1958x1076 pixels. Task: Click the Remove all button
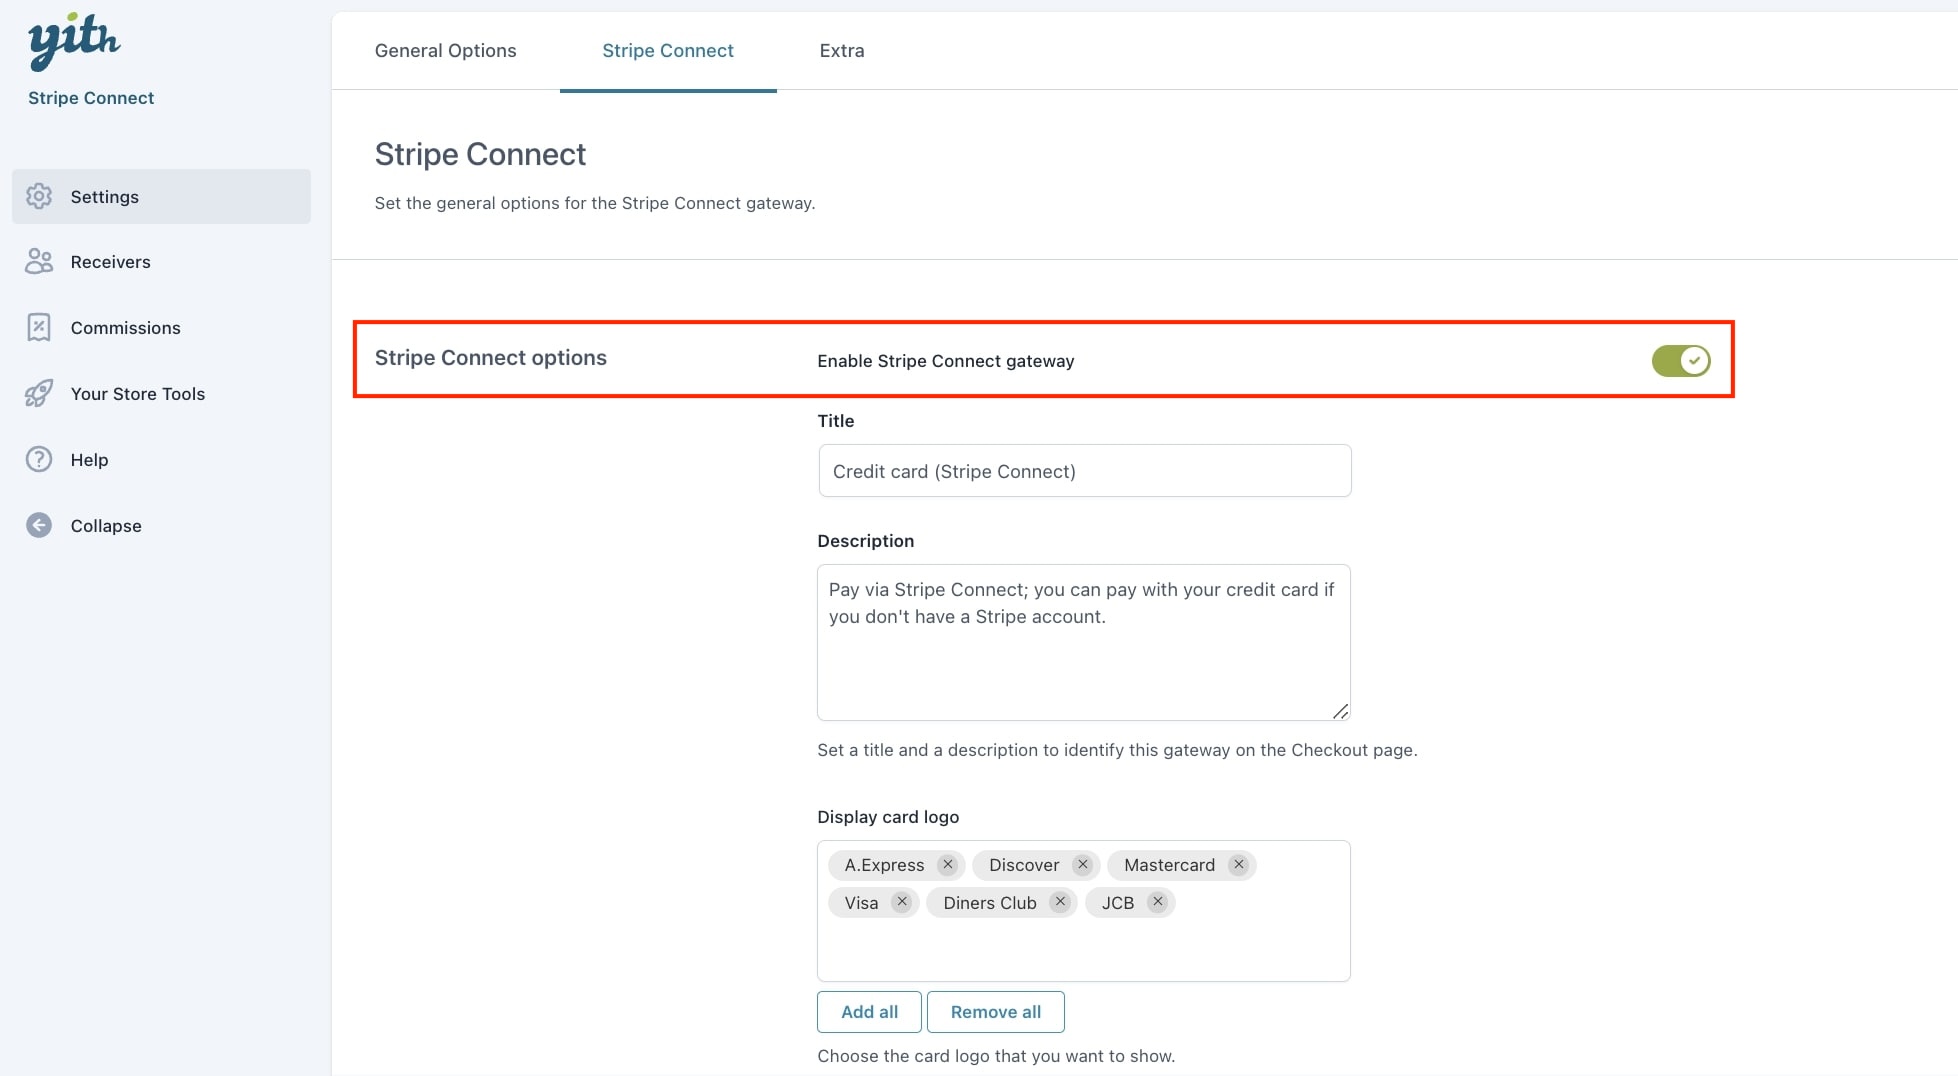[996, 1011]
